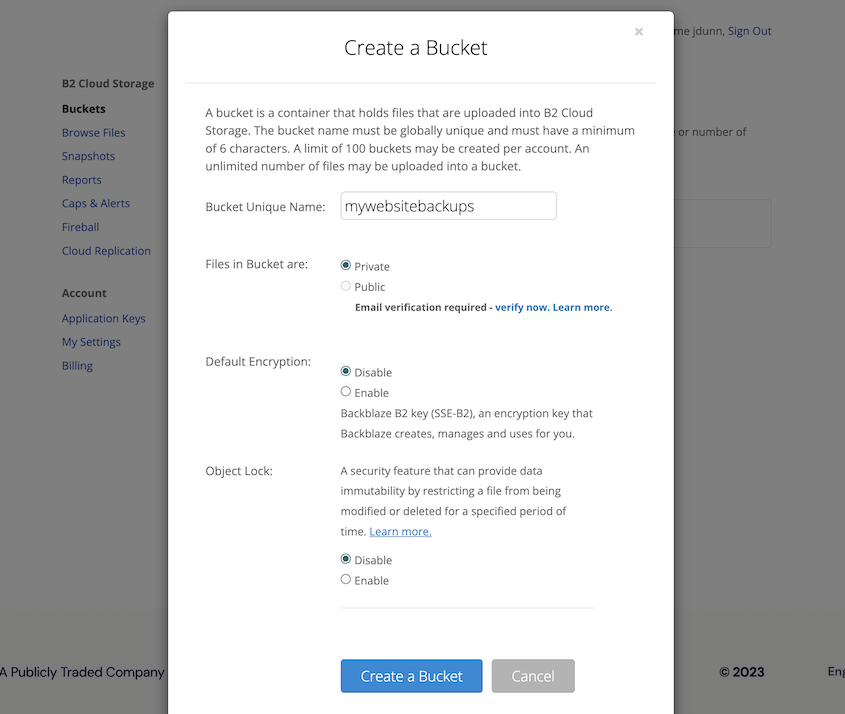Follow the verify now email link
This screenshot has width=845, height=714.
522,307
